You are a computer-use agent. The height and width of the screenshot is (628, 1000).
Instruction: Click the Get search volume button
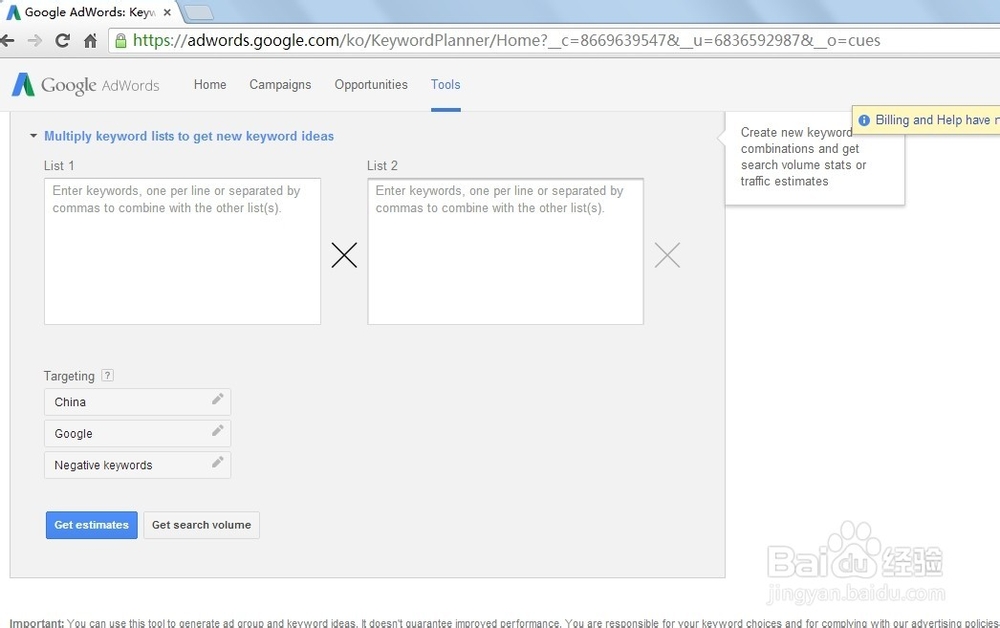(202, 525)
